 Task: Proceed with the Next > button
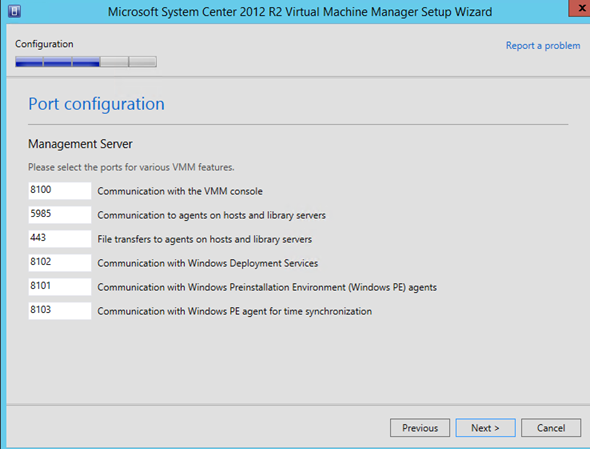click(485, 428)
